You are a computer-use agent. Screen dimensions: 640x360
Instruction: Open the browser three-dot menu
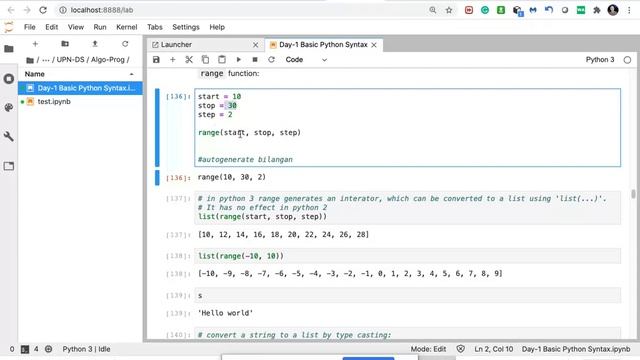coord(629,10)
